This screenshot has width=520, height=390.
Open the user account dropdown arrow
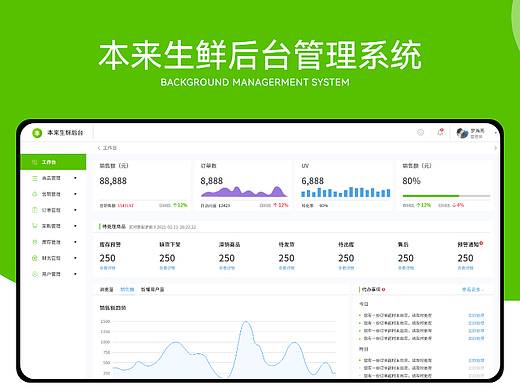tap(496, 133)
